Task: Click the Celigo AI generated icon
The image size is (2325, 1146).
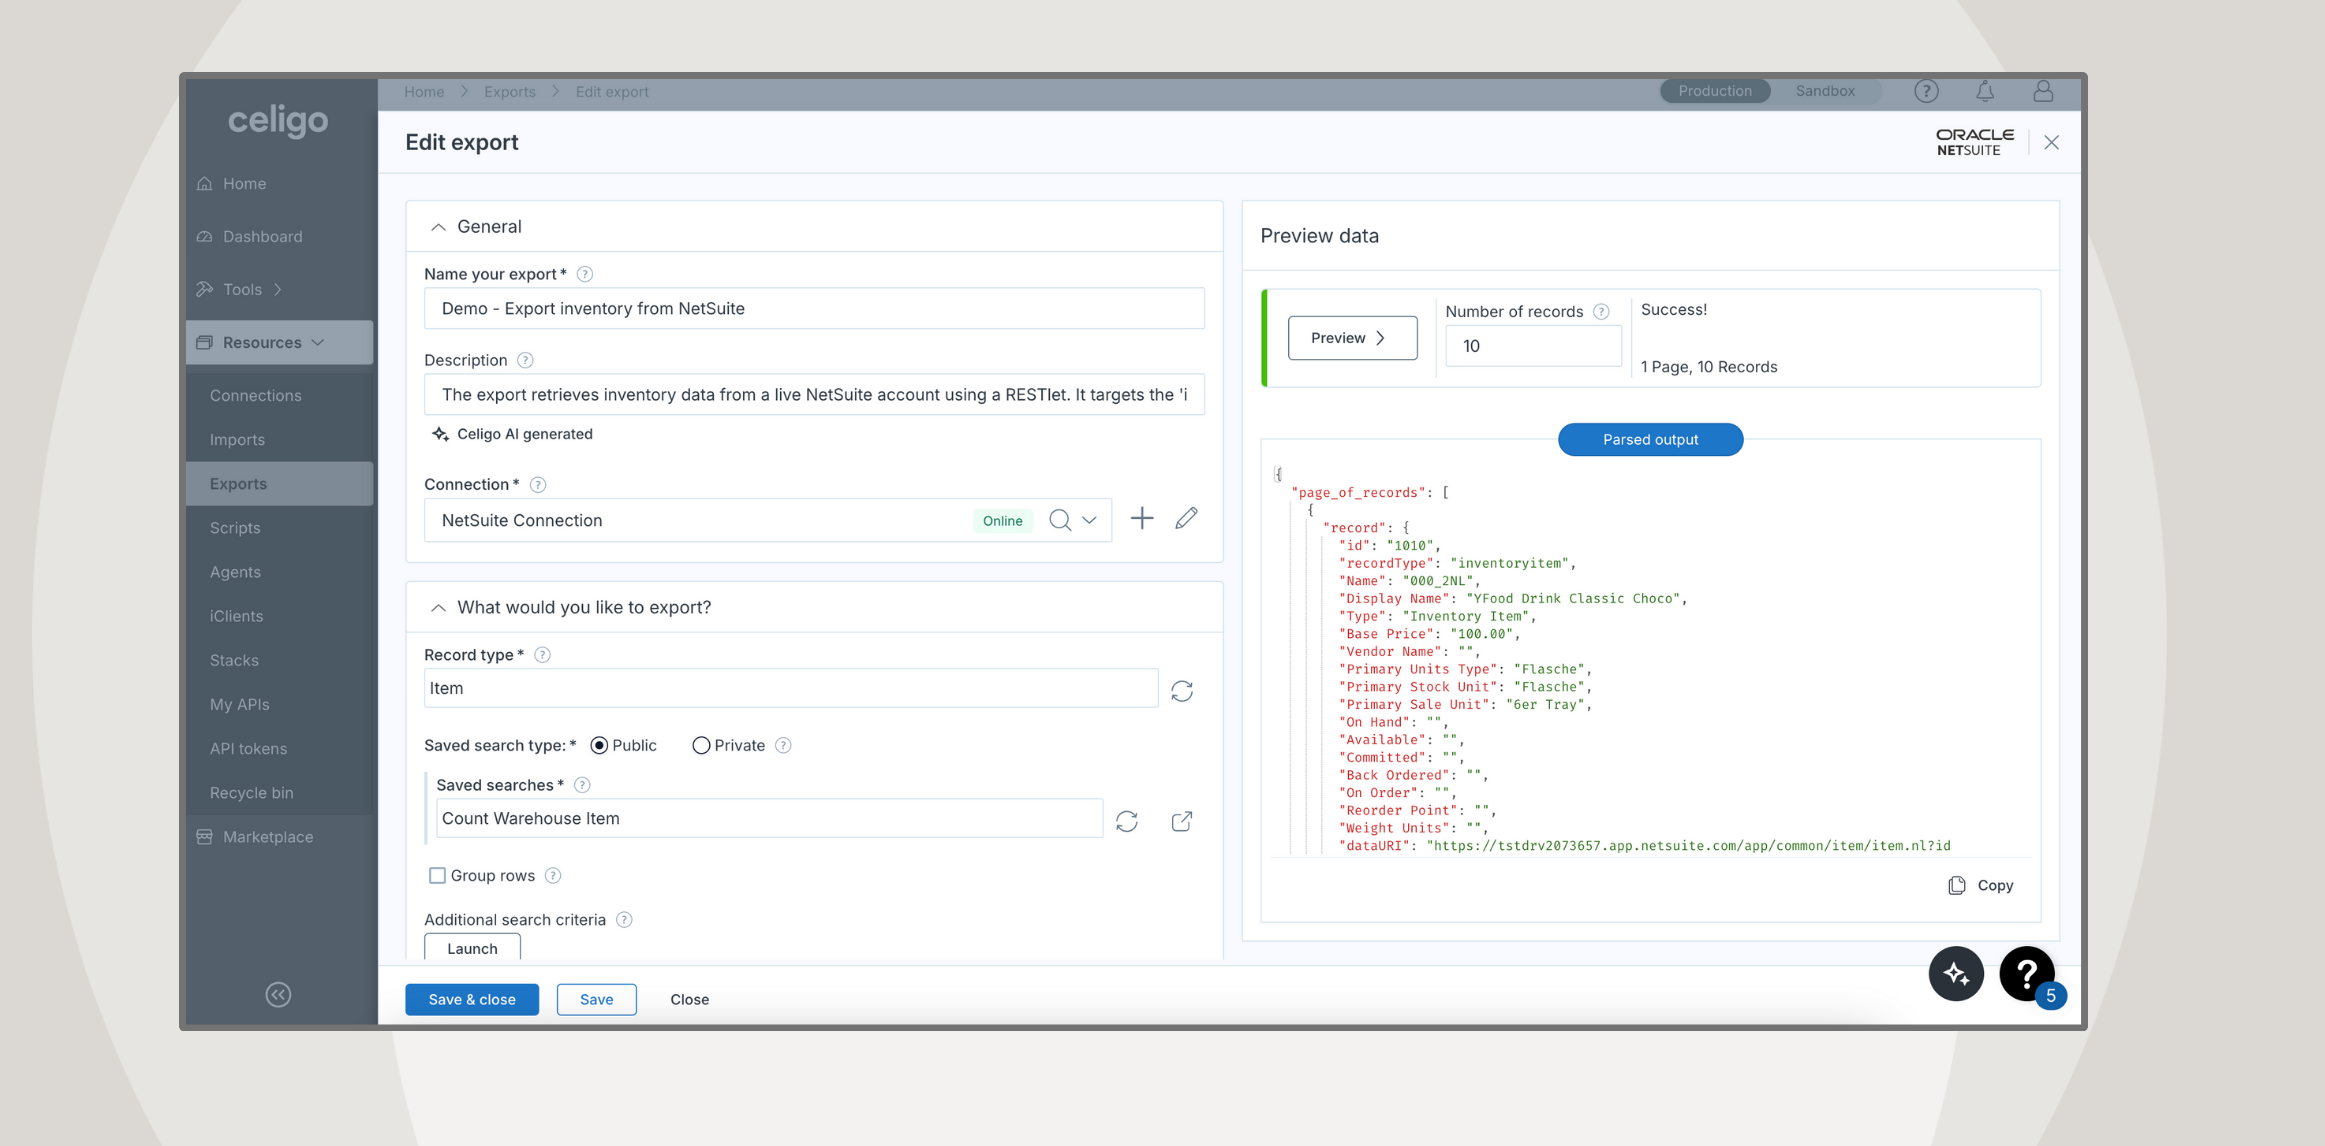Action: (x=439, y=433)
